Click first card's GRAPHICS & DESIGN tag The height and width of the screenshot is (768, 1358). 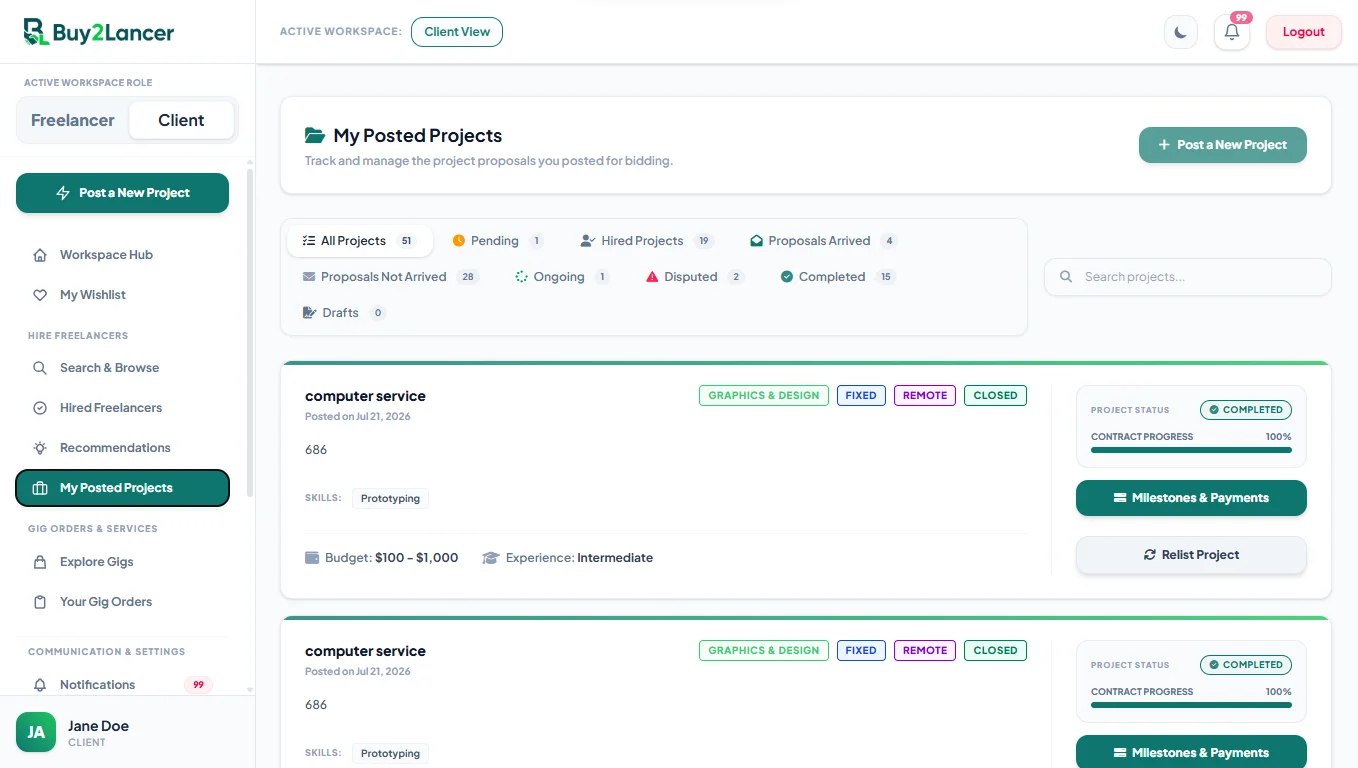point(764,396)
